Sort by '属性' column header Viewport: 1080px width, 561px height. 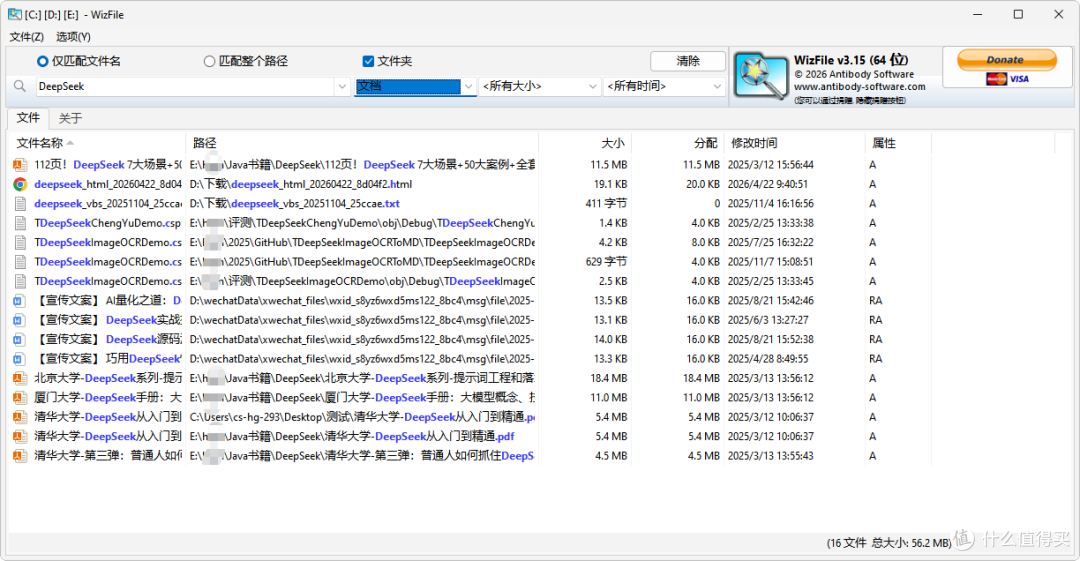pyautogui.click(x=898, y=143)
